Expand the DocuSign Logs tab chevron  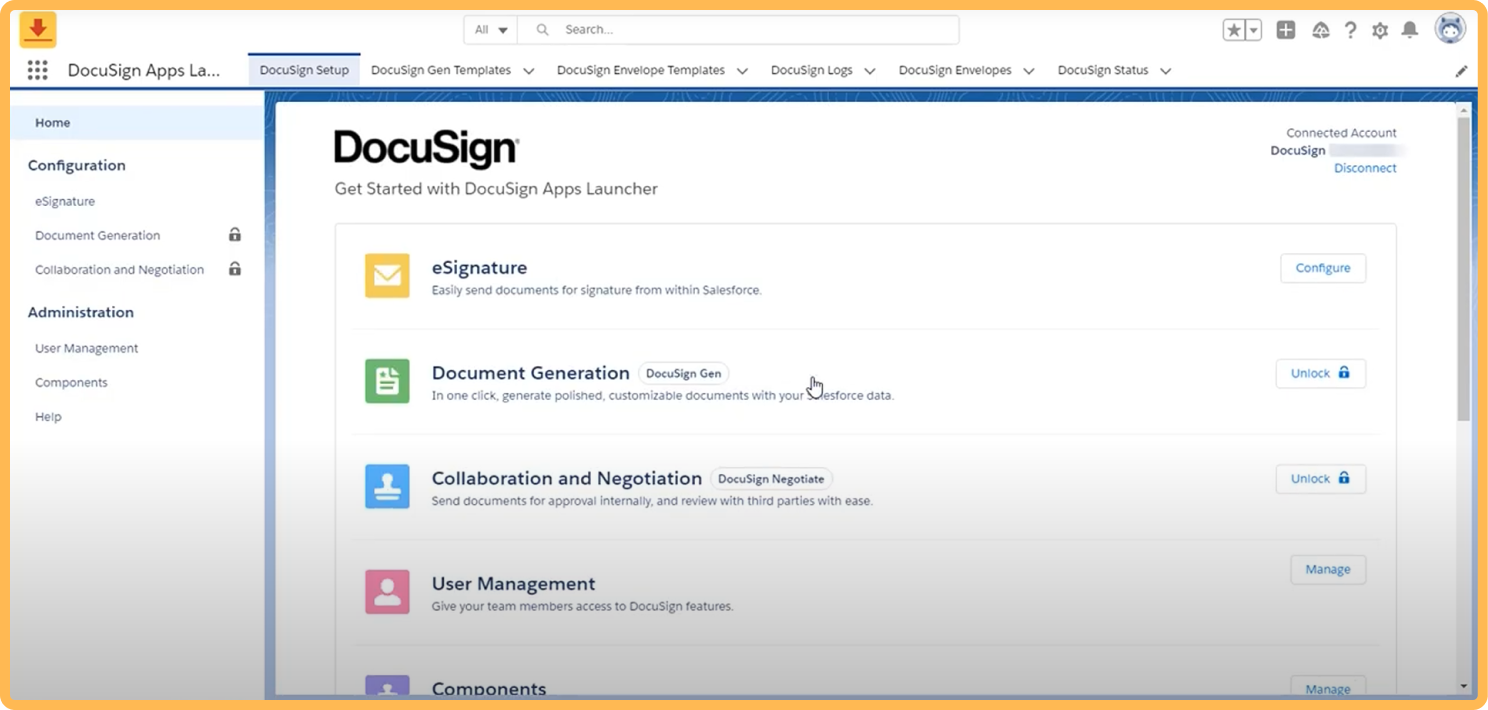(x=870, y=71)
